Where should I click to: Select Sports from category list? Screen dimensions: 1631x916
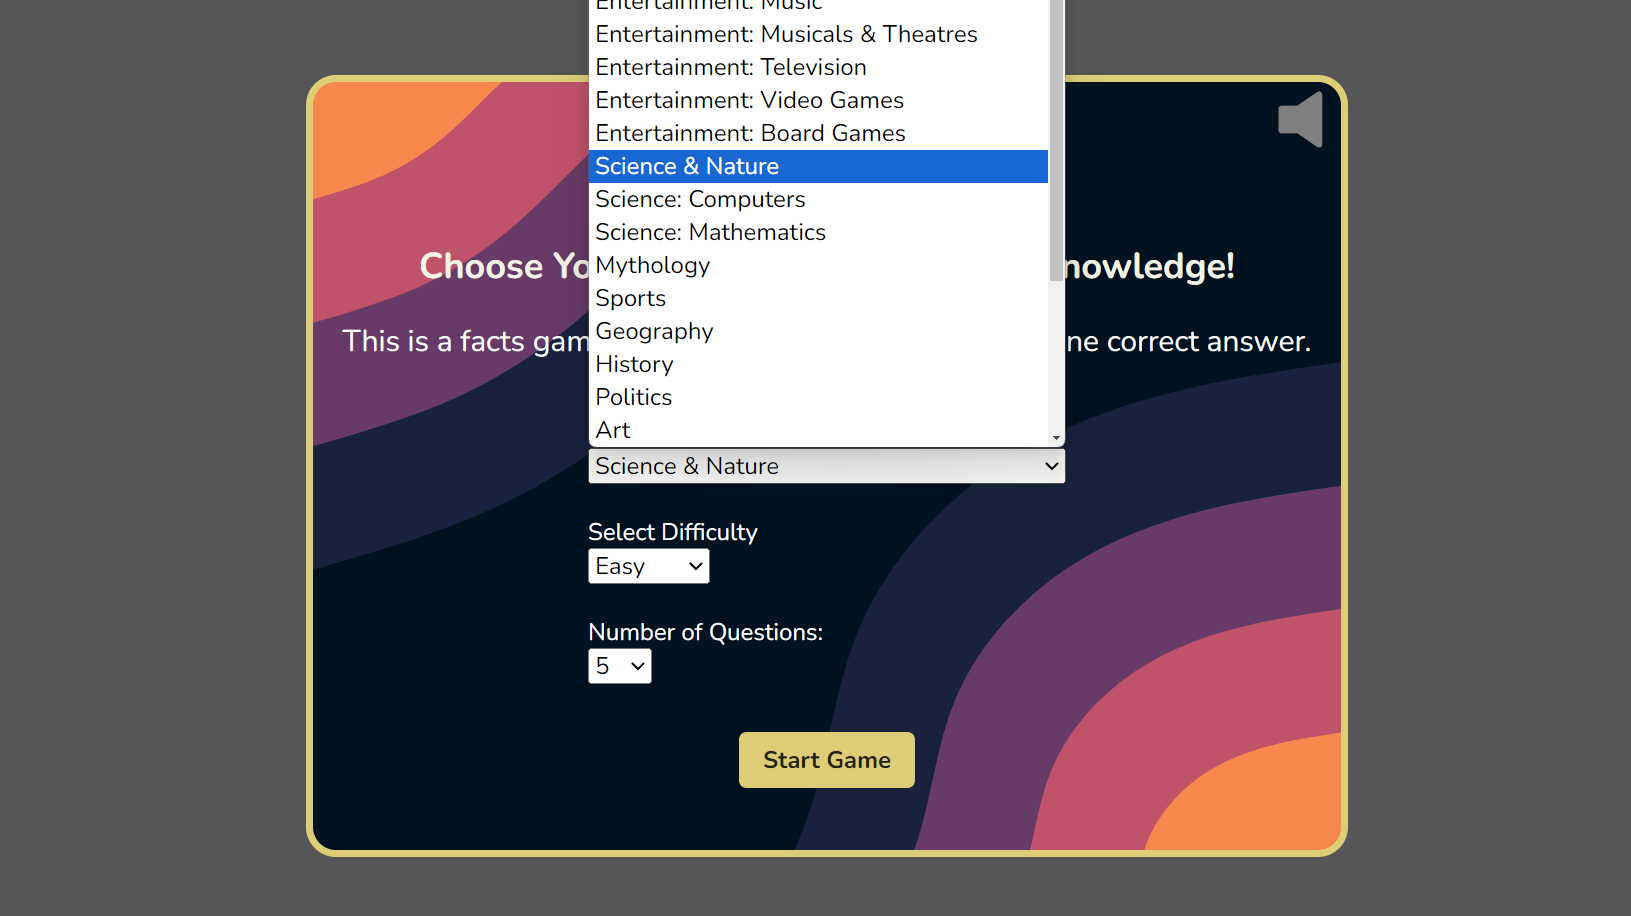pos(630,298)
